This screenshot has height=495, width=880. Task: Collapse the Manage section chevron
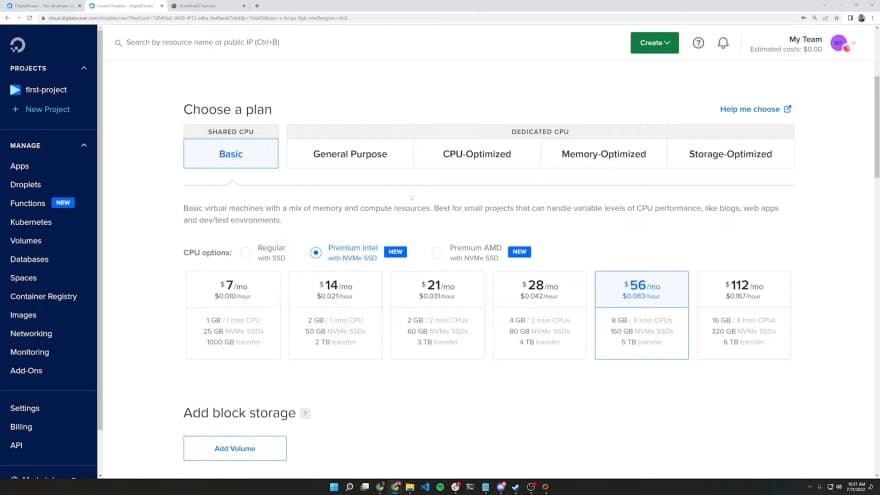point(84,145)
